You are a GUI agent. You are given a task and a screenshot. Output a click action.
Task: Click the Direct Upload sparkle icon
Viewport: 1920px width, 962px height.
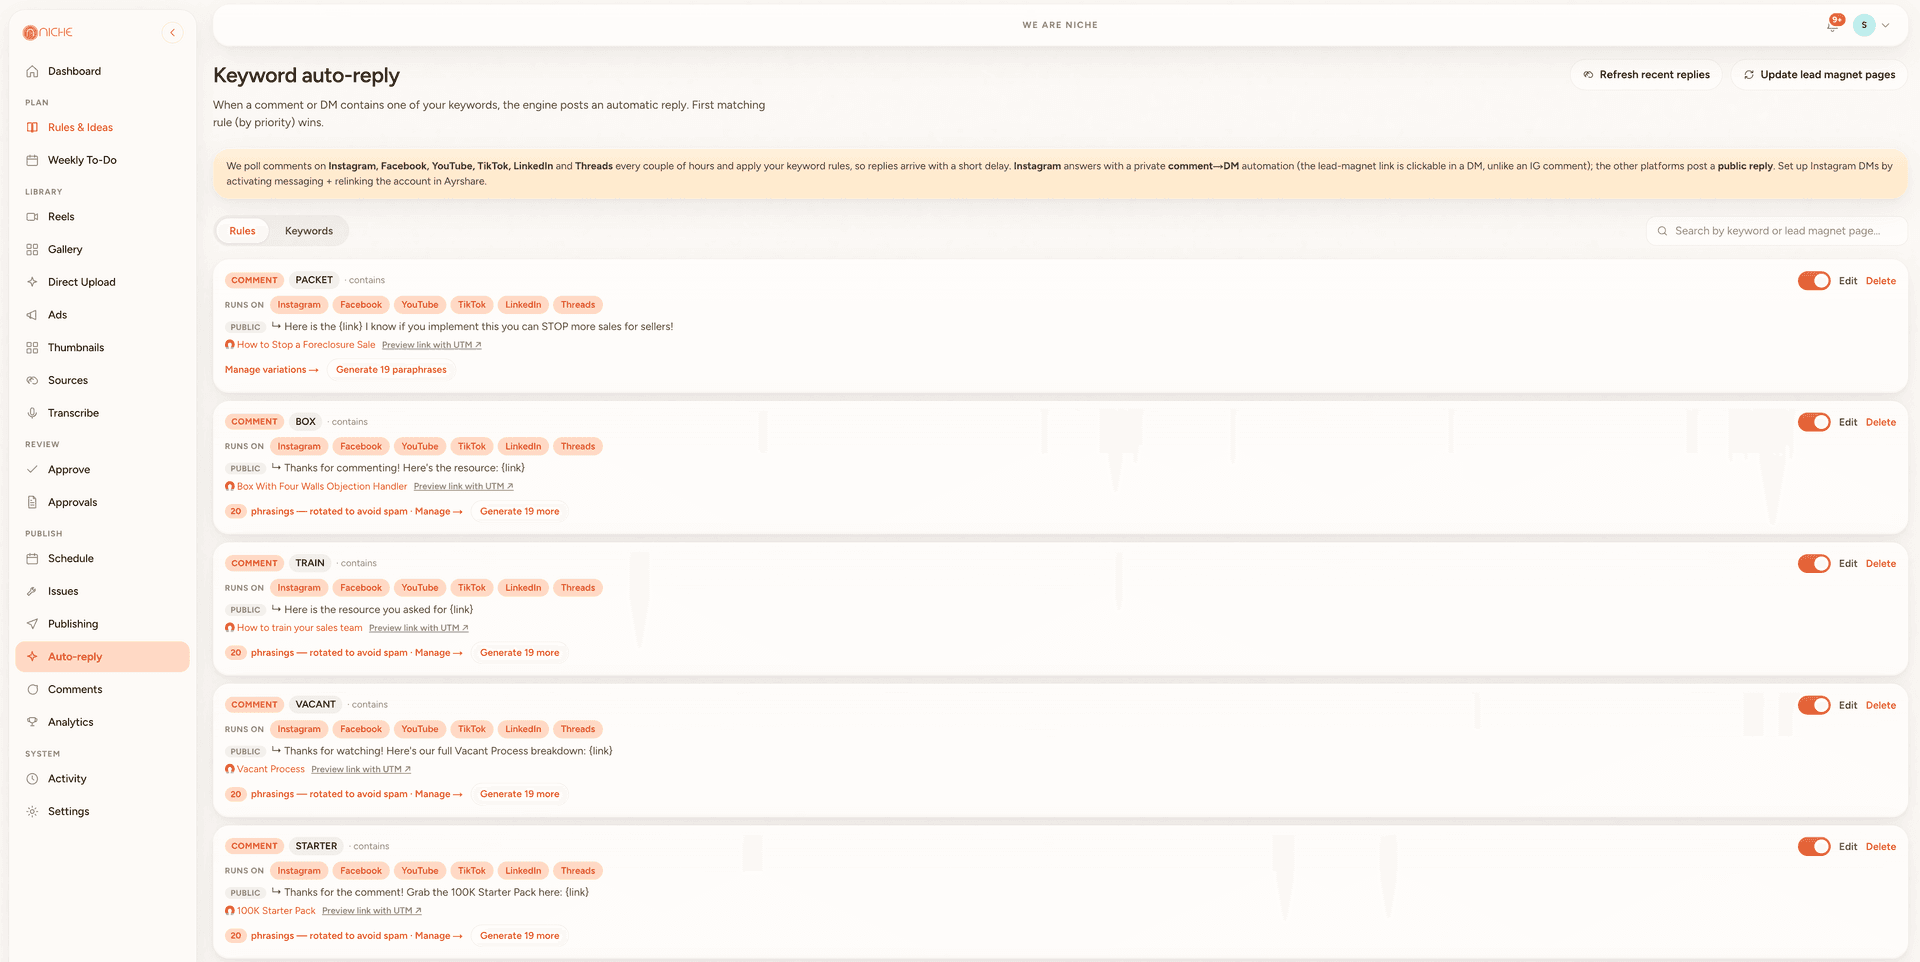click(x=32, y=282)
